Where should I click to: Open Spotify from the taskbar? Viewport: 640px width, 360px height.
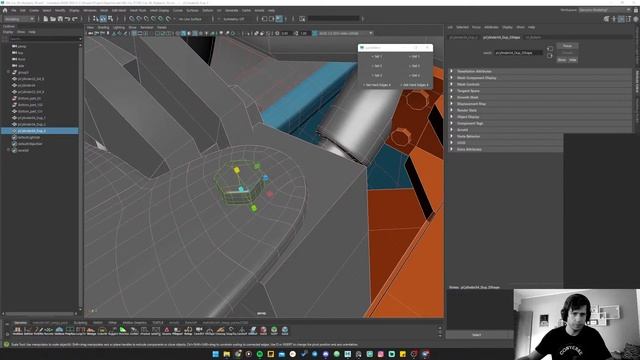(260, 354)
